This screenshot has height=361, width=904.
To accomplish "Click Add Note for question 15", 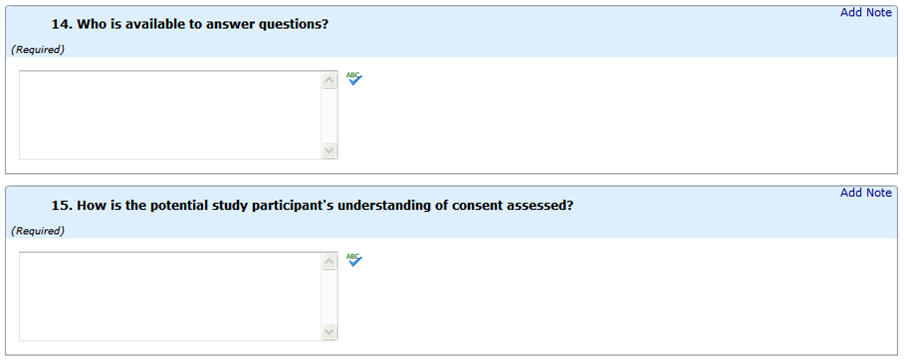I will coord(865,193).
